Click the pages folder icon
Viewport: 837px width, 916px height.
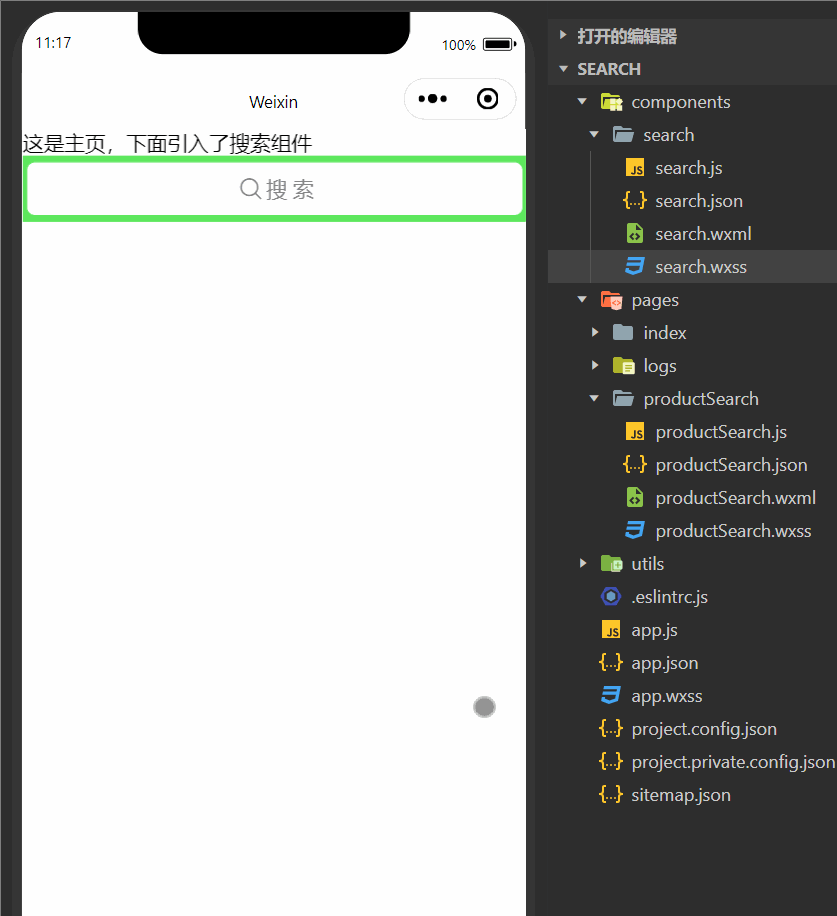(612, 300)
